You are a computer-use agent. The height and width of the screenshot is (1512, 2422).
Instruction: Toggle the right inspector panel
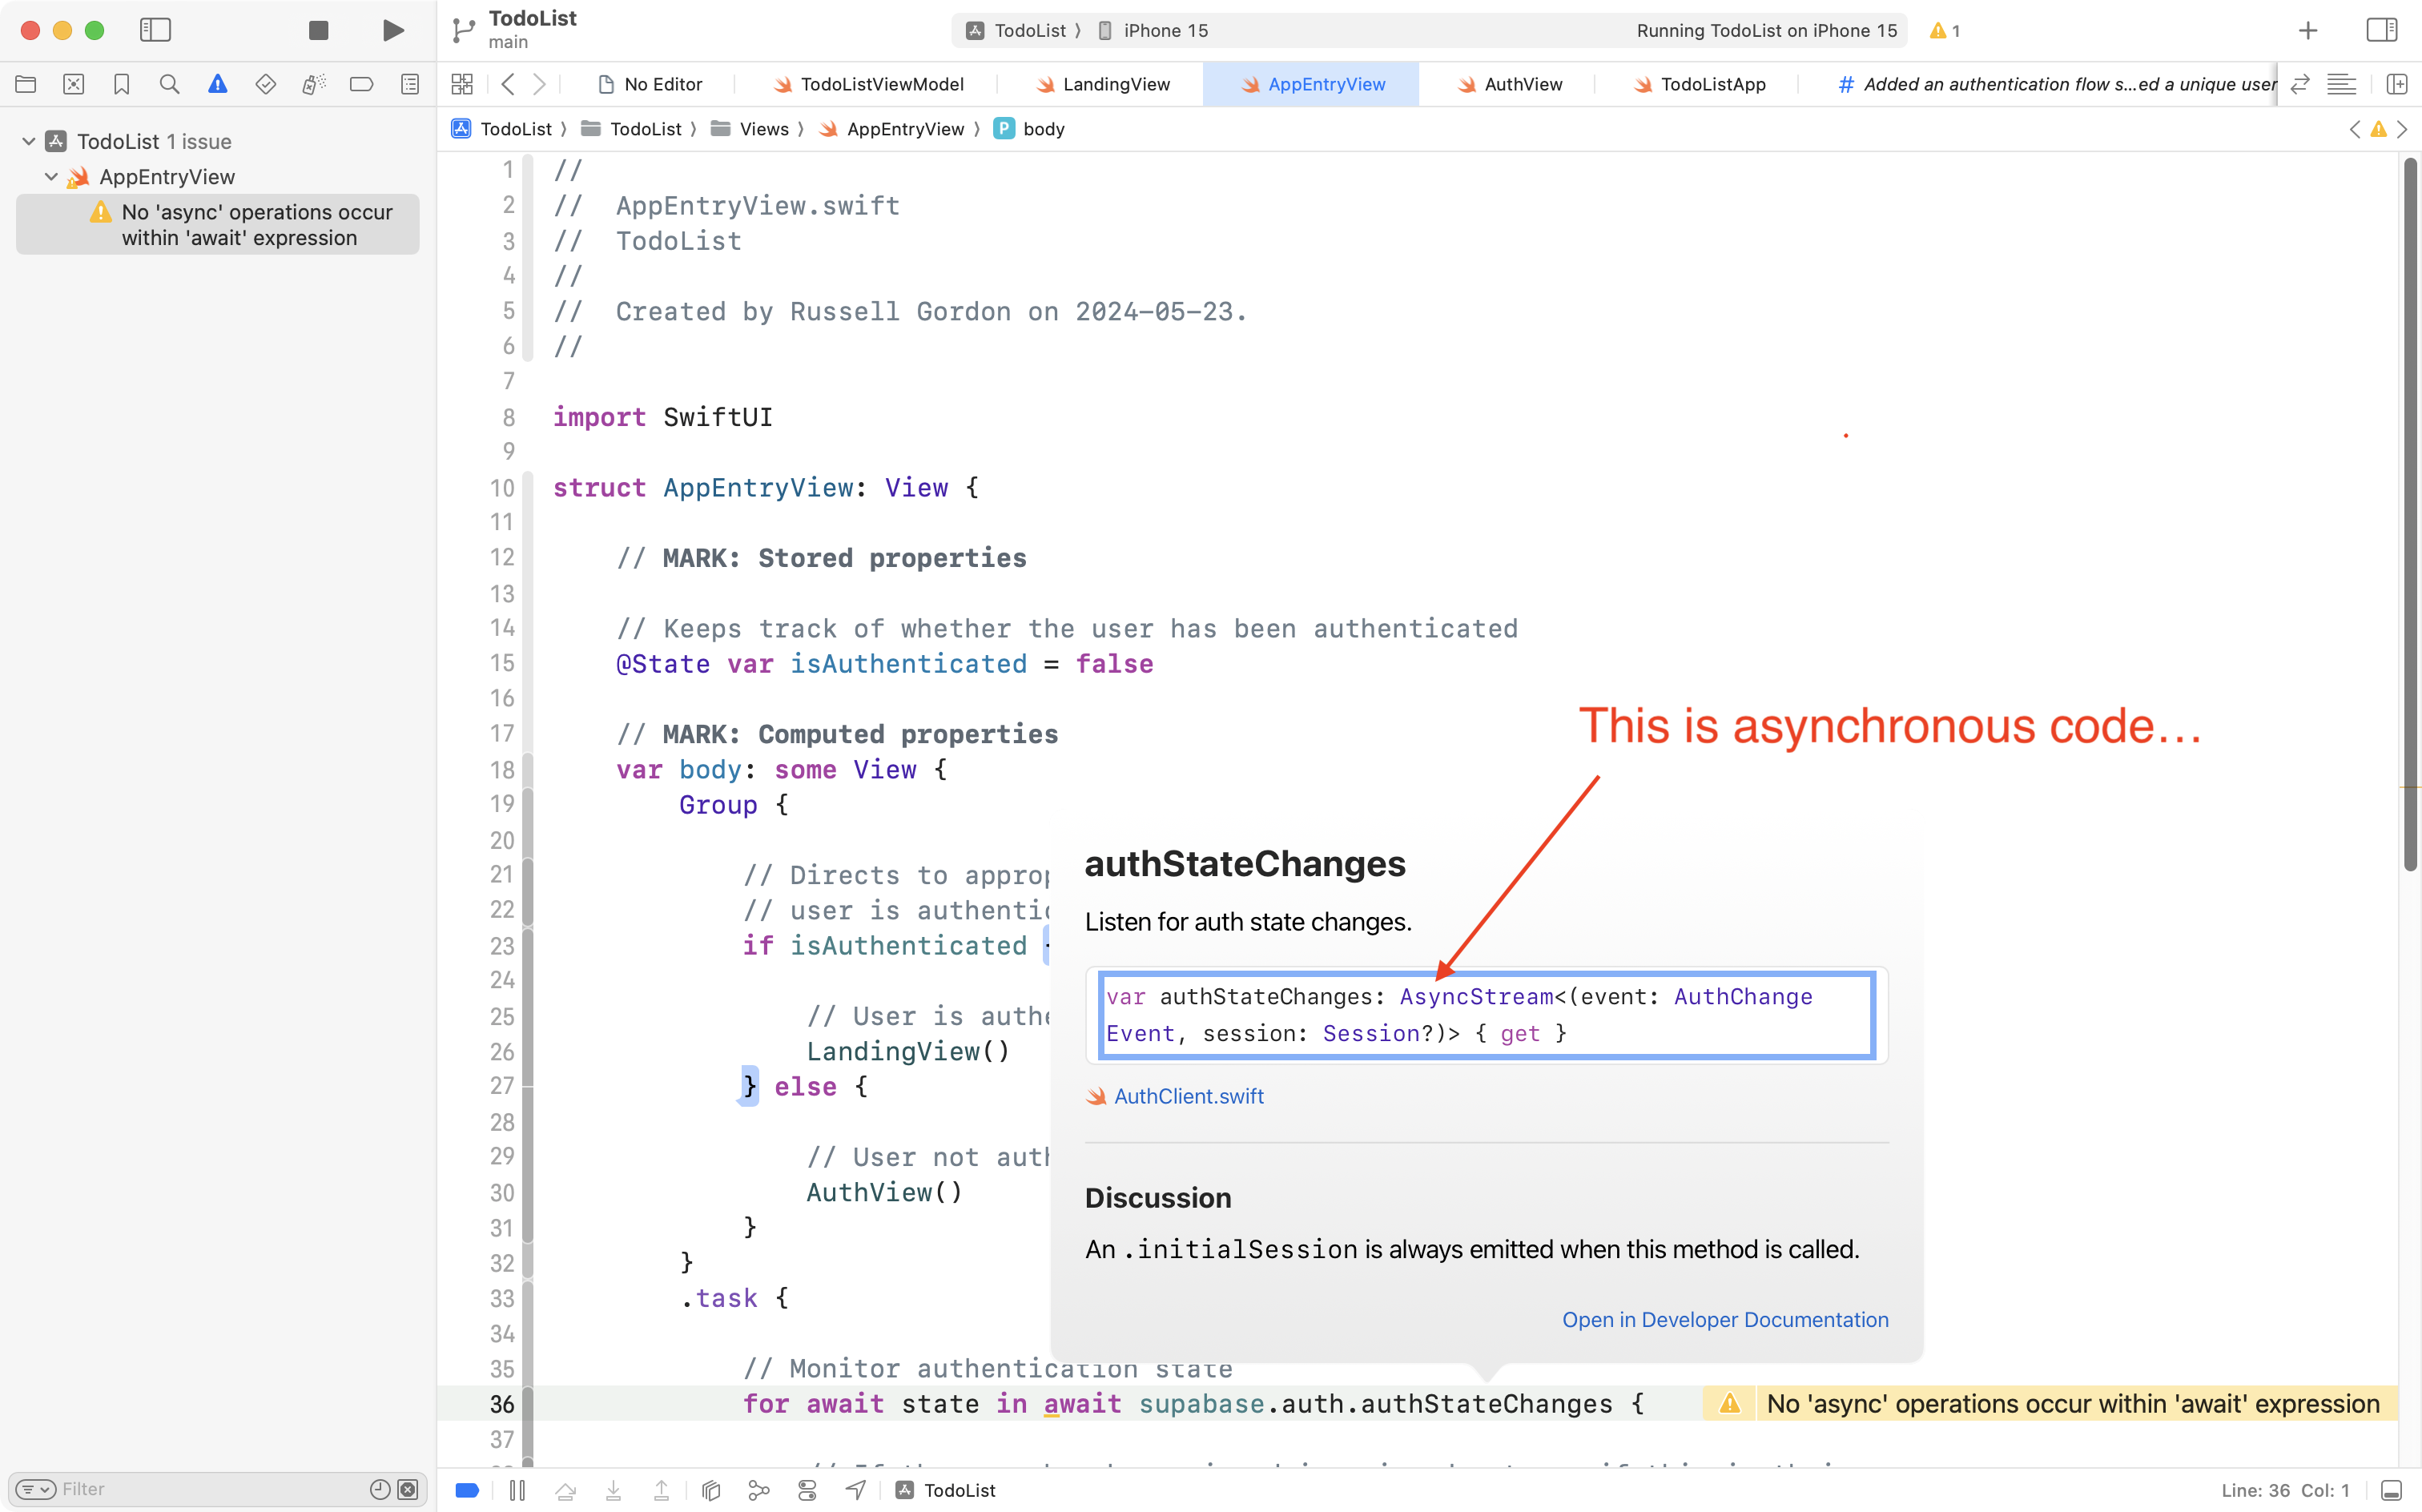click(x=2382, y=30)
